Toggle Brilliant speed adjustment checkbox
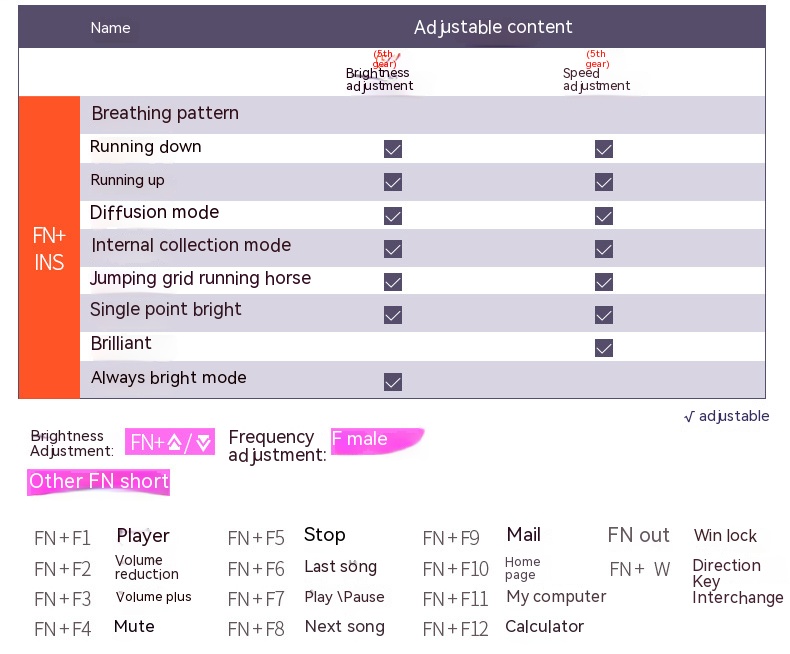Viewport: 790px width, 654px height. (x=604, y=347)
